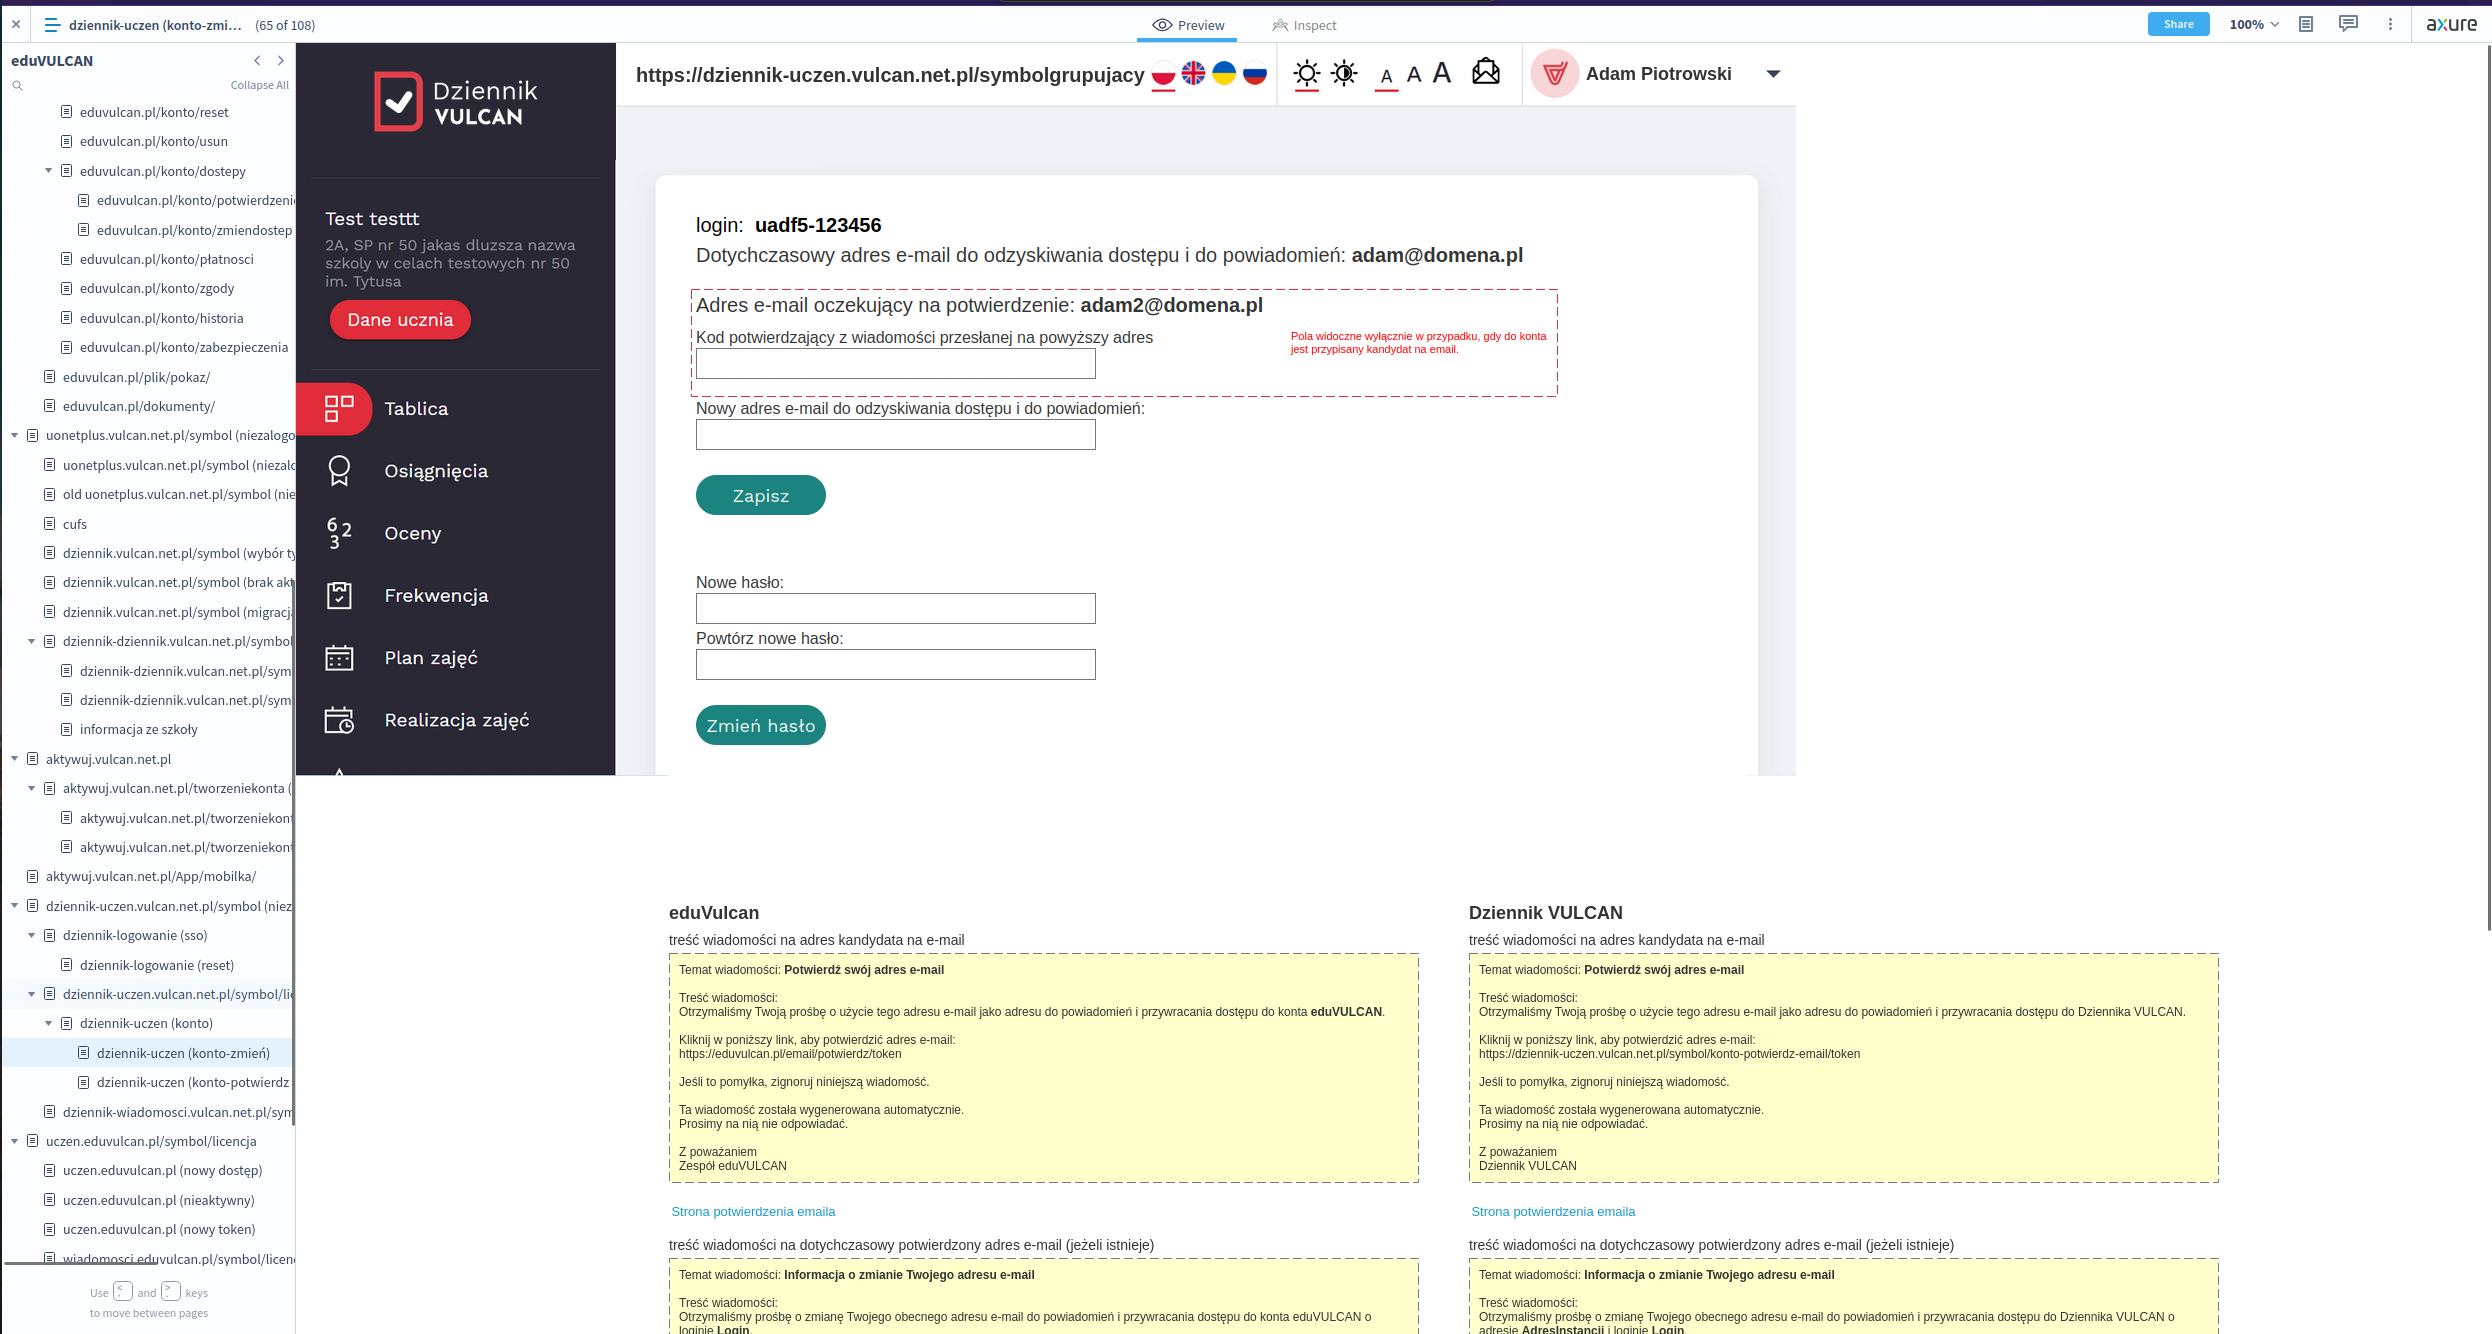The height and width of the screenshot is (1334, 2492).
Task: Click the Polish flag language icon
Action: coord(1163,73)
